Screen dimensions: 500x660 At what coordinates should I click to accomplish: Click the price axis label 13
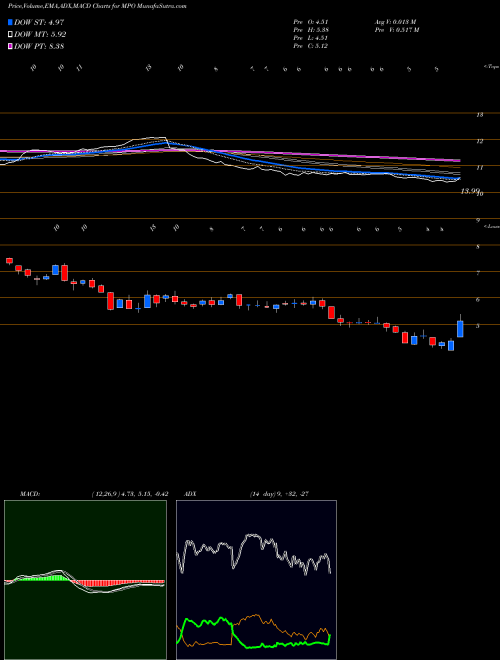(479, 114)
